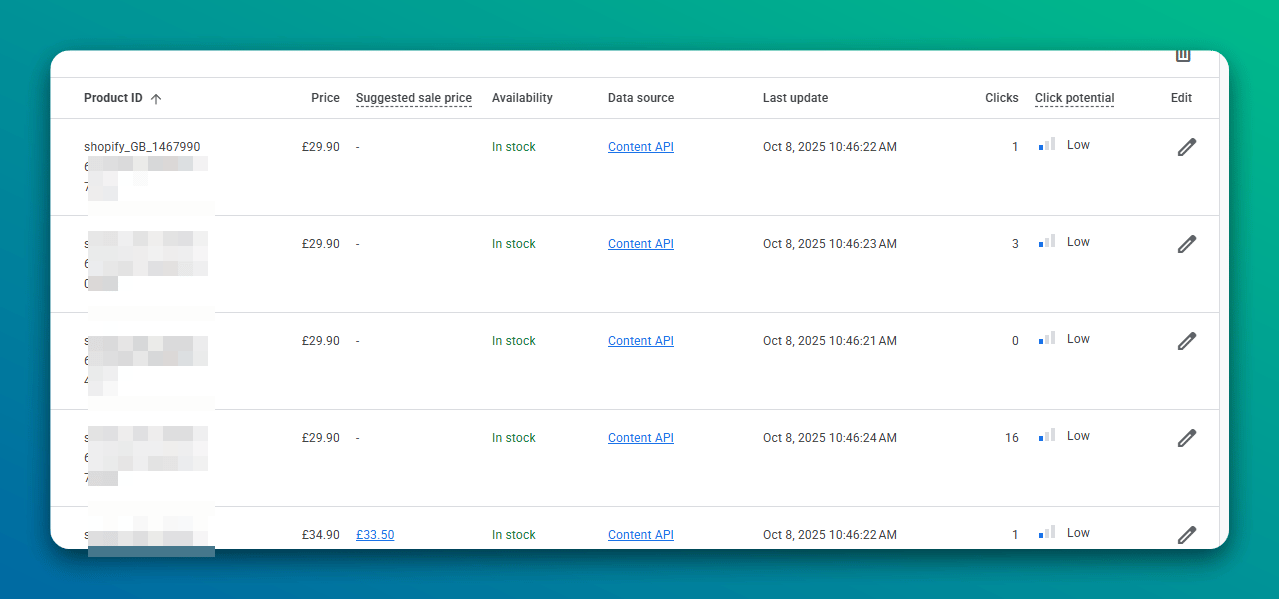Select the click potential bars on the last row
This screenshot has height=599, width=1279.
1046,532
